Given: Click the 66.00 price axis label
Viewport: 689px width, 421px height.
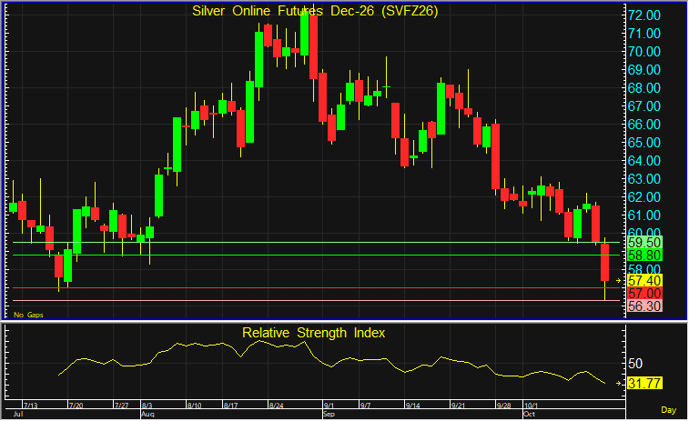Looking at the screenshot, I should (x=644, y=124).
